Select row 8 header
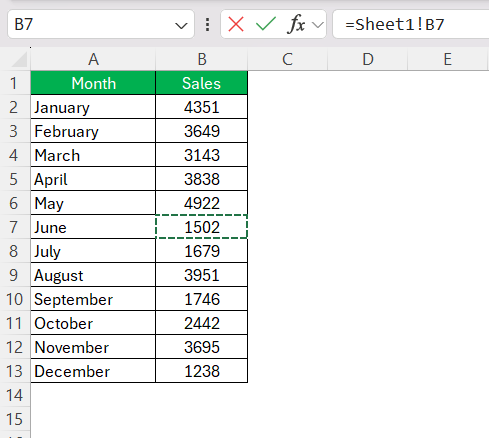 click(x=15, y=251)
